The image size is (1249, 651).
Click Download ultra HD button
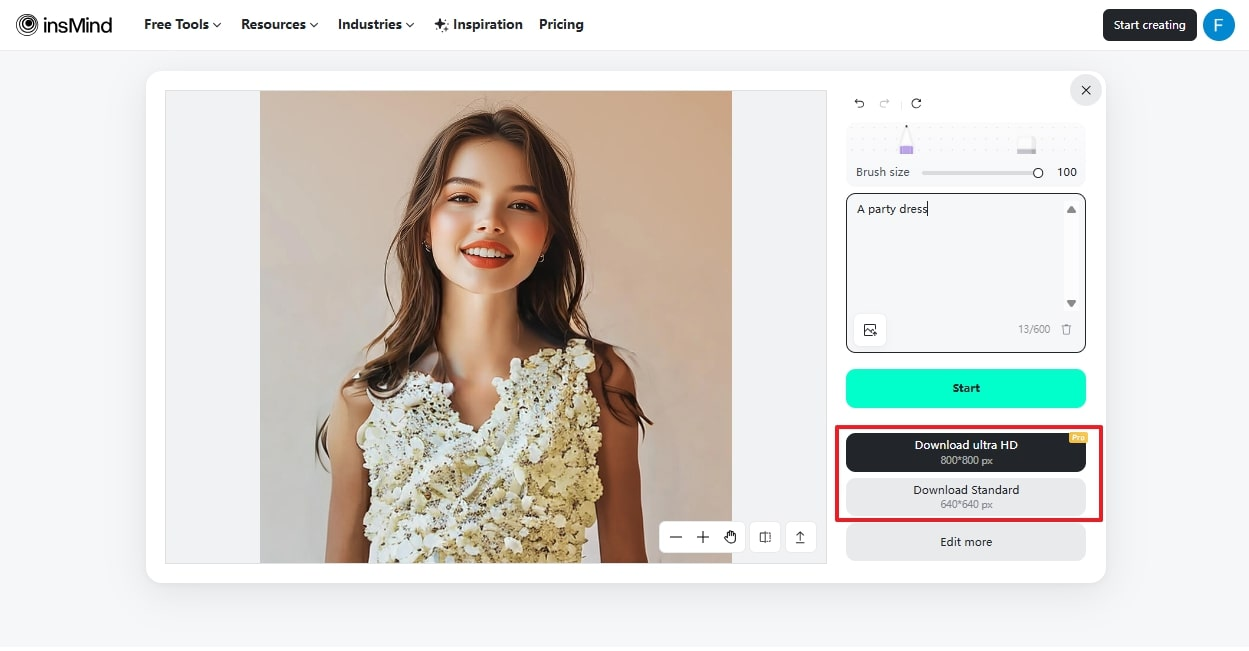point(966,452)
